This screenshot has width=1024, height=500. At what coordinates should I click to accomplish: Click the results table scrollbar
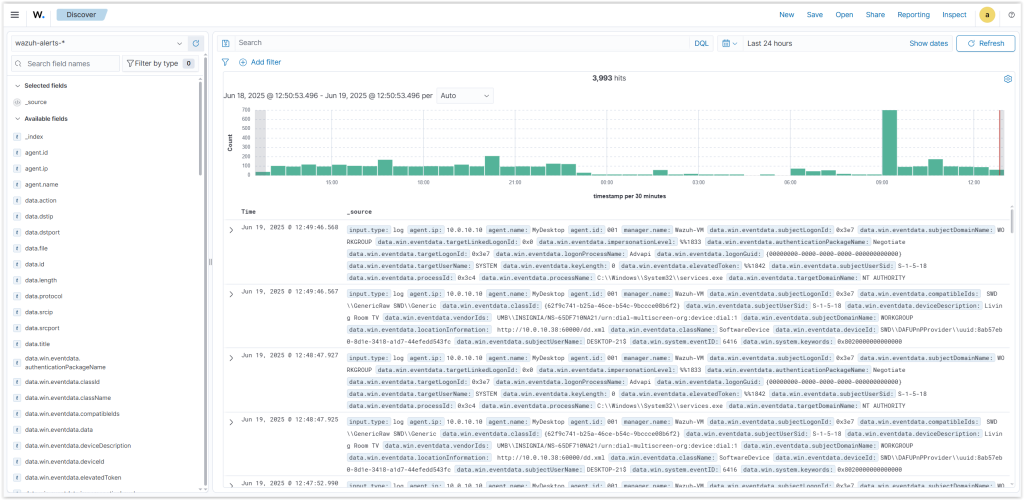tap(1012, 221)
